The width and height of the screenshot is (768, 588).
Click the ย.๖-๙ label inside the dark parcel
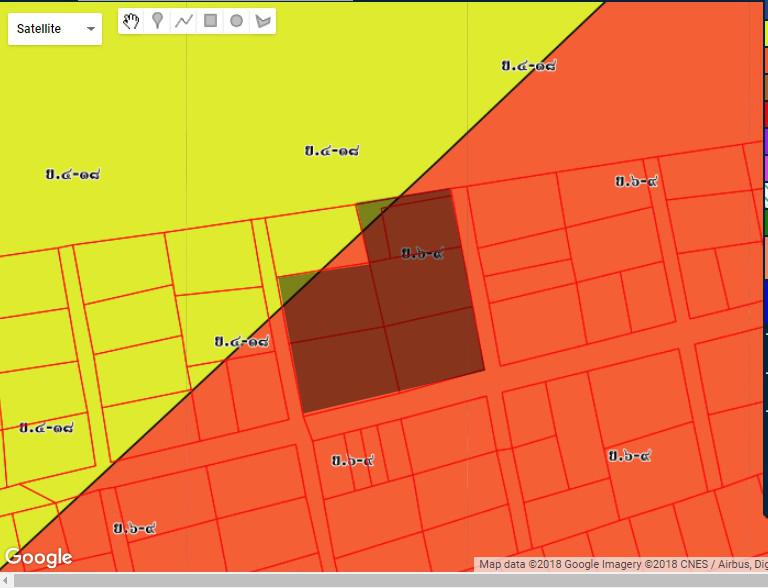(x=423, y=254)
